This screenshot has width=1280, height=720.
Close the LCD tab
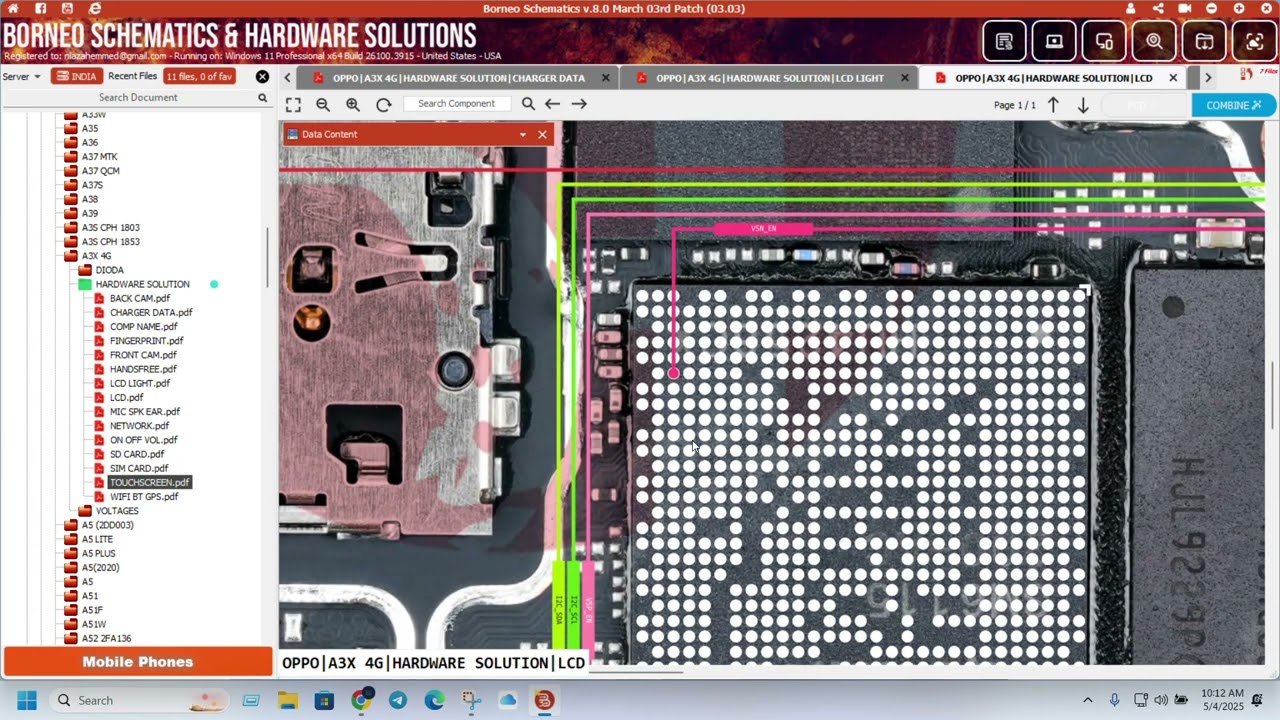point(1172,78)
